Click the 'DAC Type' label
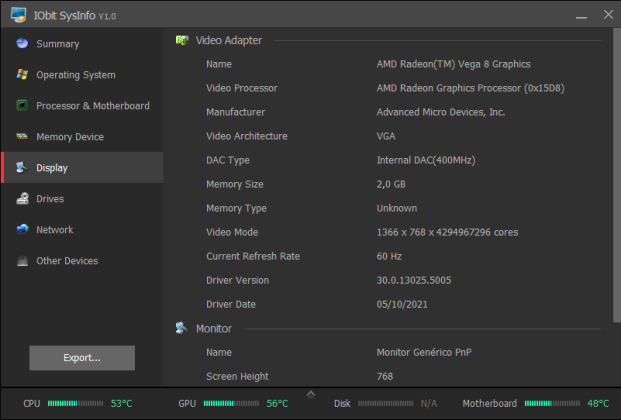Viewport: 621px width, 420px height. coord(228,160)
